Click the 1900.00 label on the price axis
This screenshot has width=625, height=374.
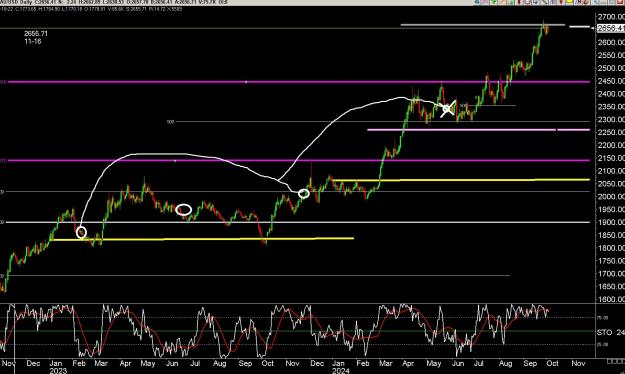pos(611,222)
